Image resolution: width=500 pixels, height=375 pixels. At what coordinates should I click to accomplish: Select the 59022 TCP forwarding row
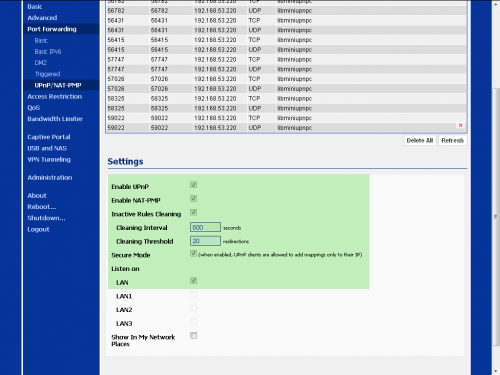click(286, 118)
